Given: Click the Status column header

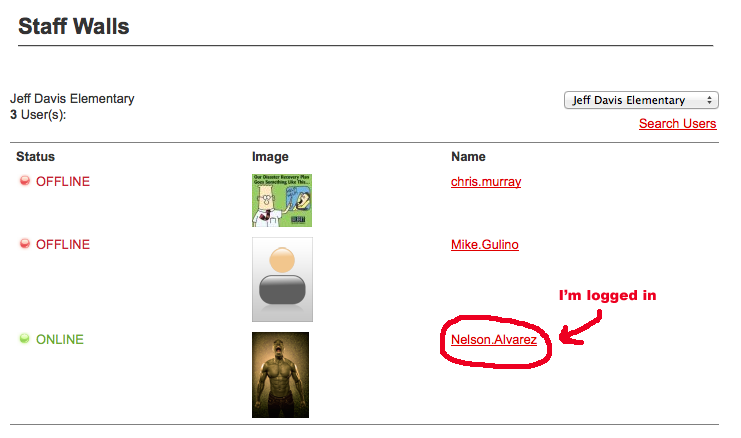Looking at the screenshot, I should coord(35,156).
